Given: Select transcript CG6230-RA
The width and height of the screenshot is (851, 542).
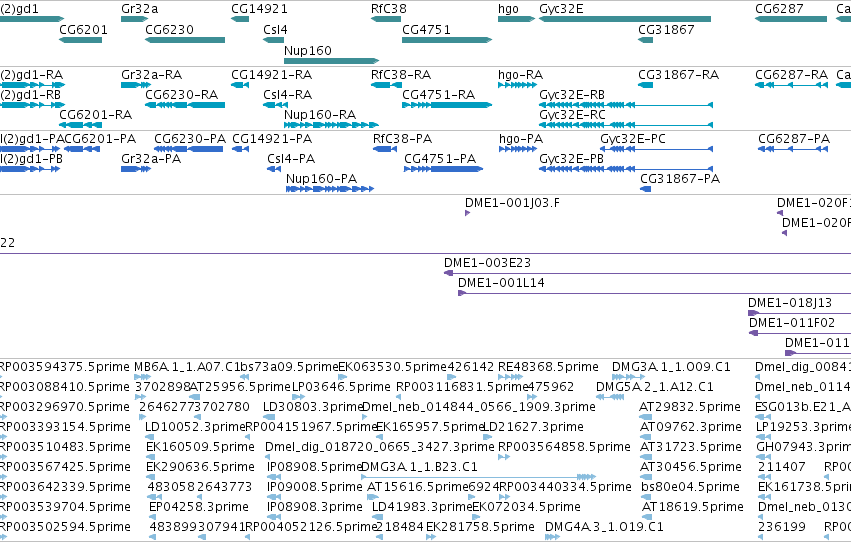Looking at the screenshot, I should pyautogui.click(x=185, y=105).
